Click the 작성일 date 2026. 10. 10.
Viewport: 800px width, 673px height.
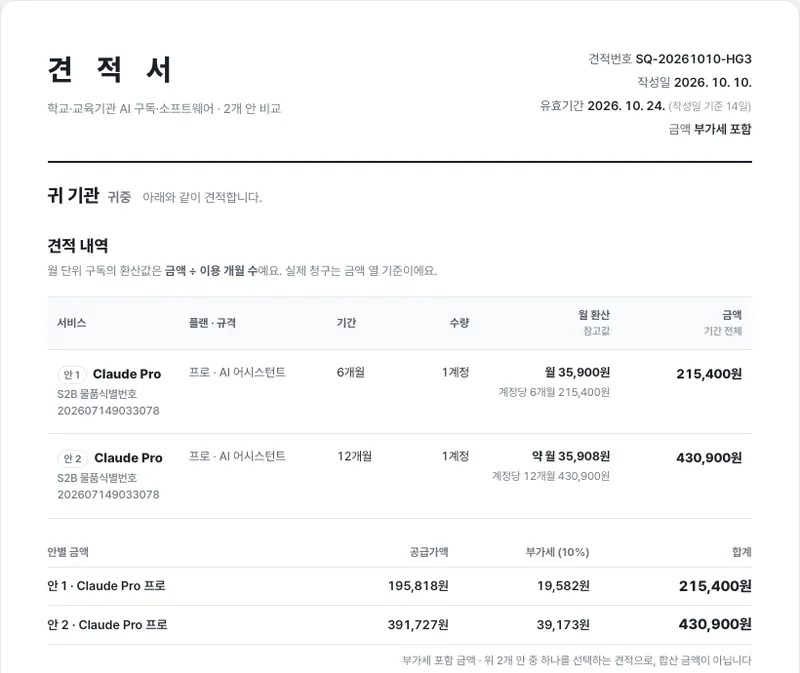[x=713, y=83]
